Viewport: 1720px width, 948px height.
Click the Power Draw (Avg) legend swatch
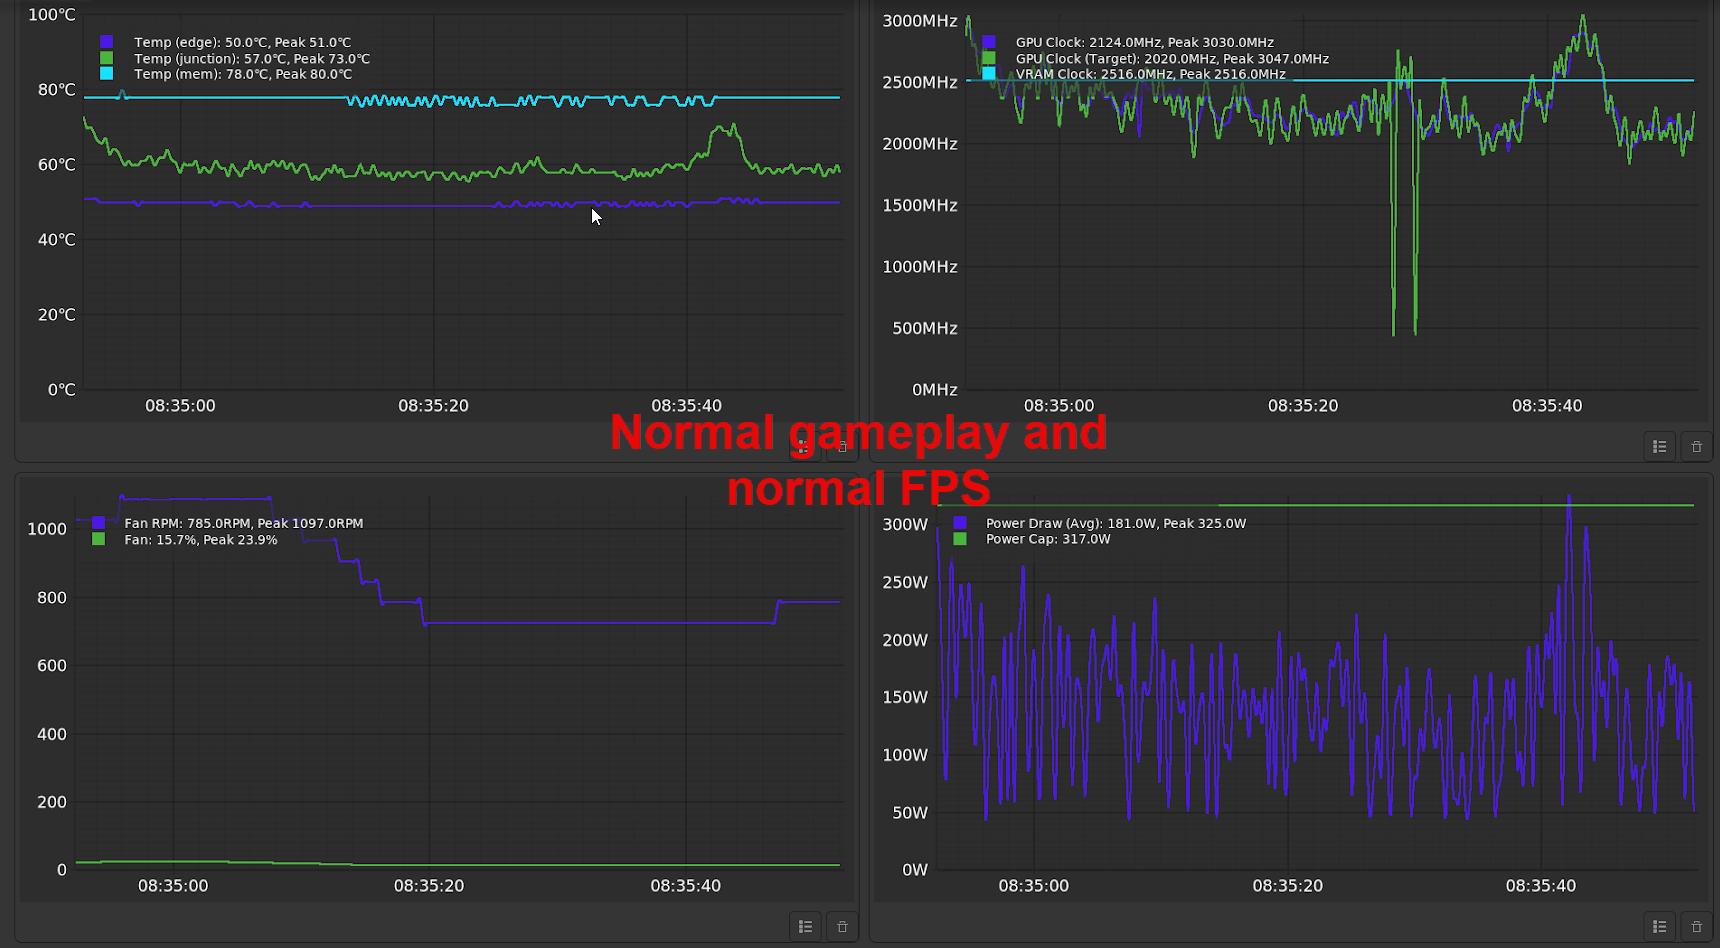[x=960, y=523]
